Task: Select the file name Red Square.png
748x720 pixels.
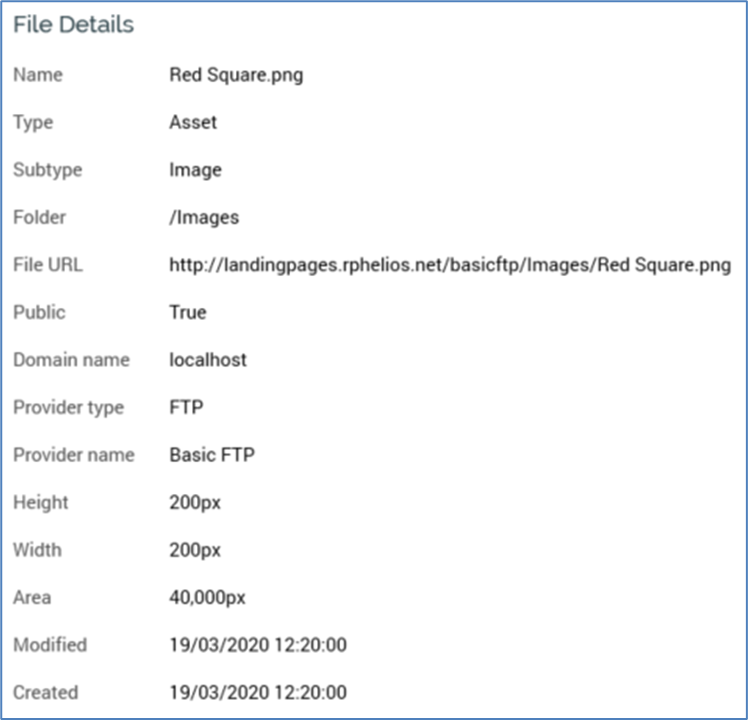Action: [x=236, y=75]
